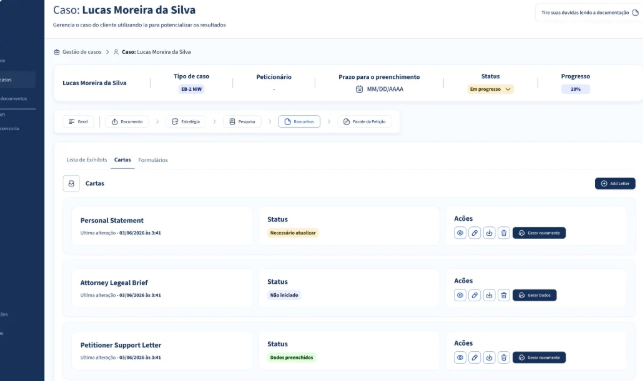Screen dimensions: 643x381
Task: Open the documentos item in sidebar
Action: pos(14,98)
